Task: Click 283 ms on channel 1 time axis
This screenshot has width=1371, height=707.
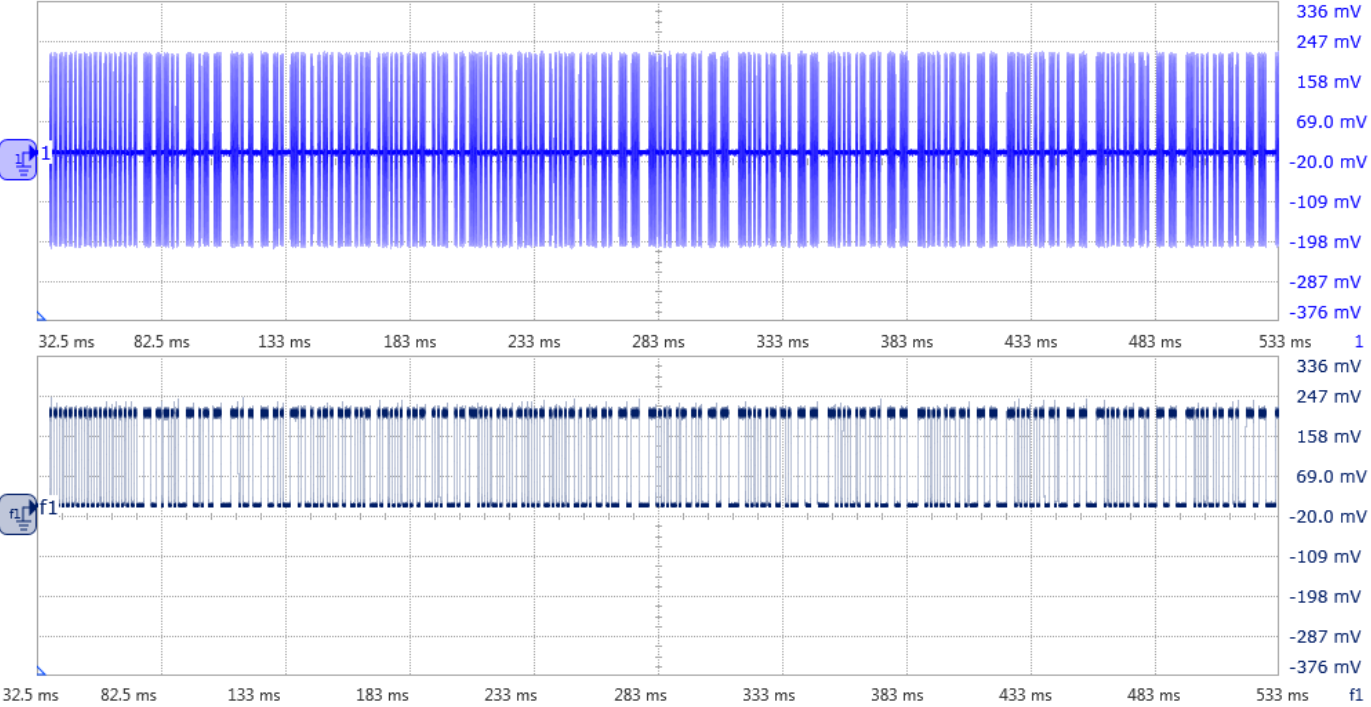Action: click(658, 342)
